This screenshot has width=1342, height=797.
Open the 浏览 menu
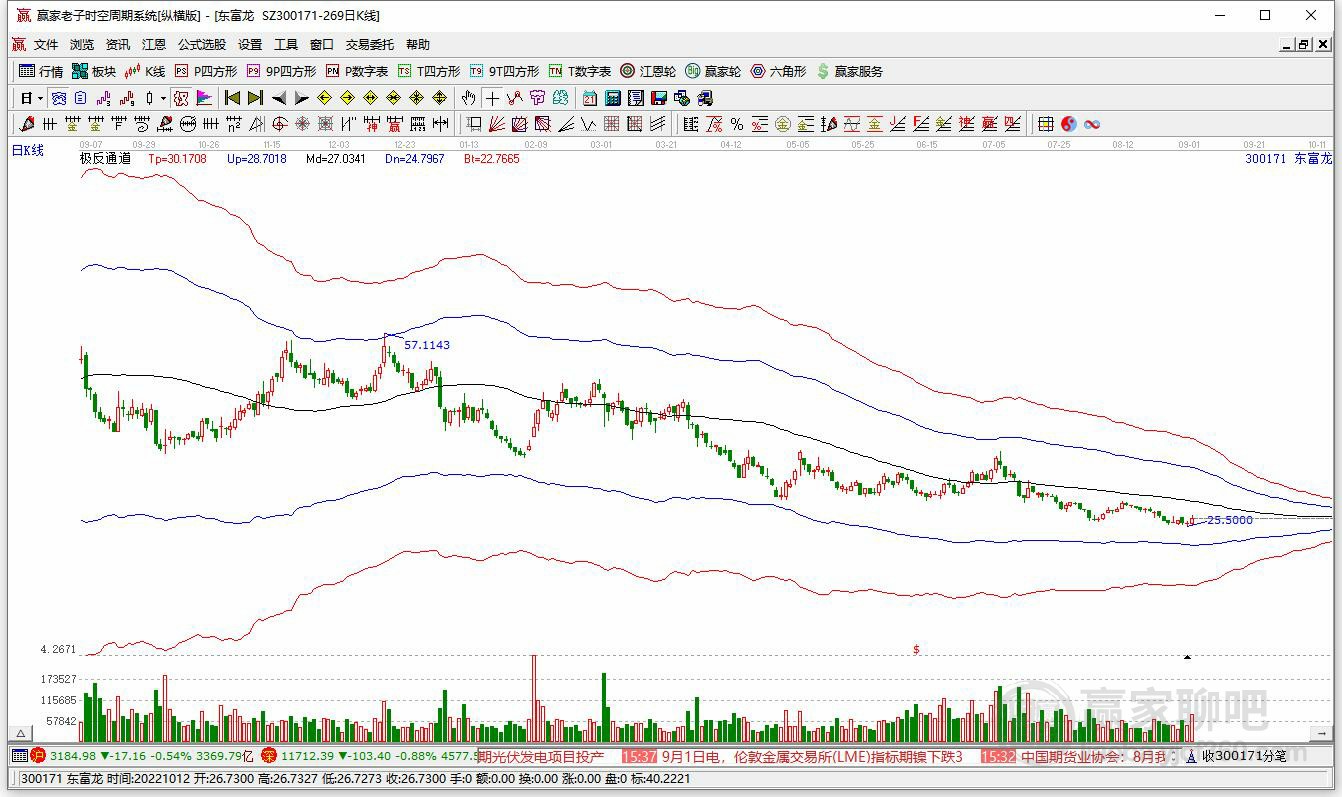[x=82, y=45]
